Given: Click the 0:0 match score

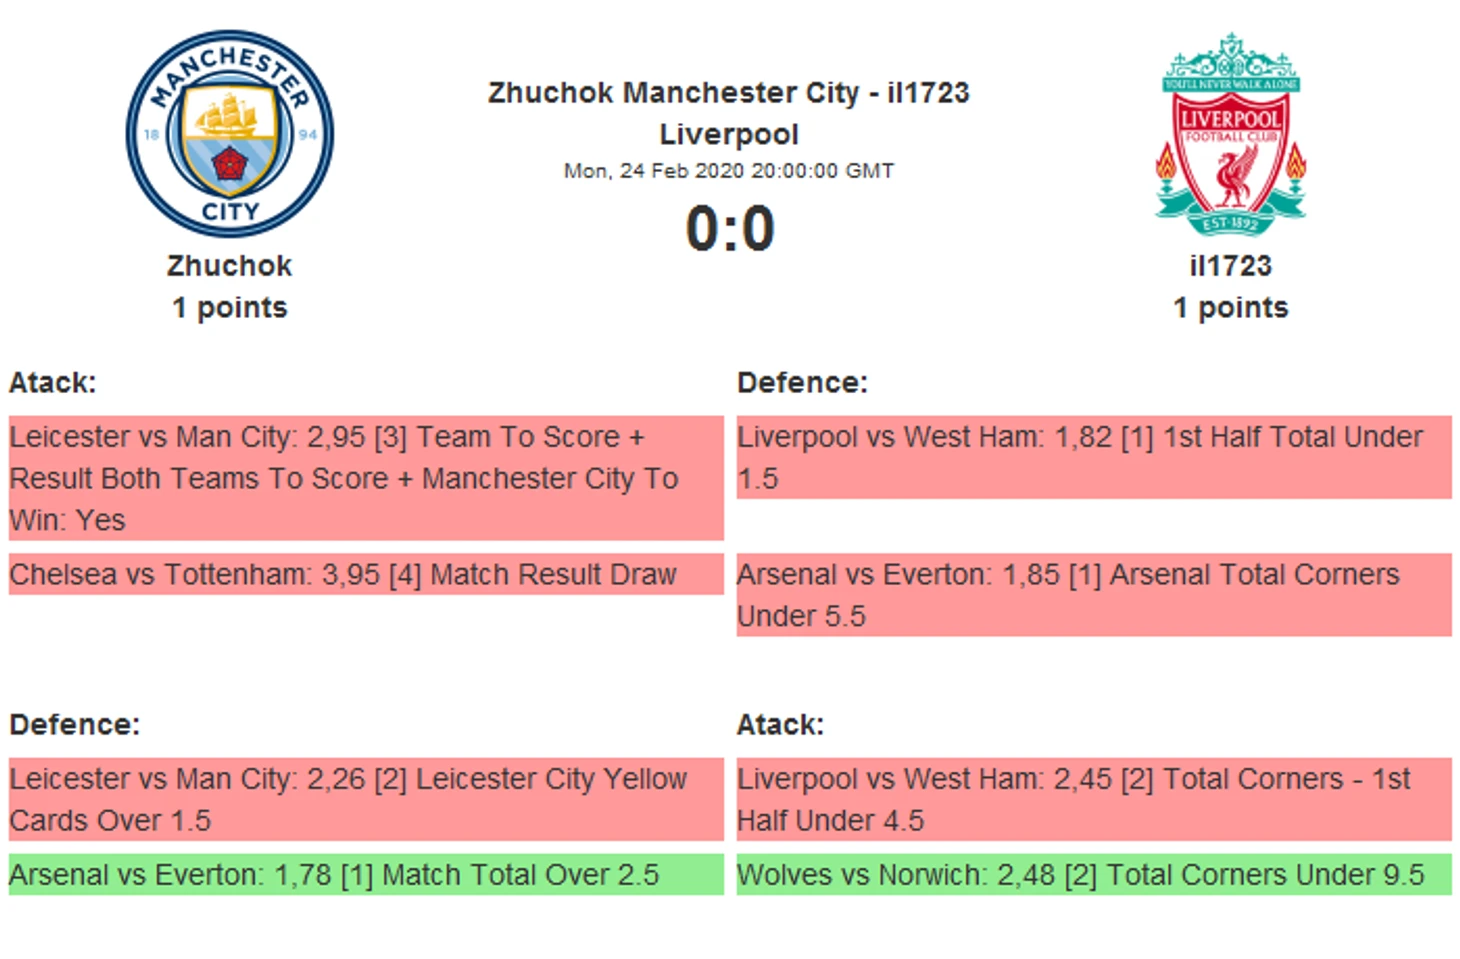Looking at the screenshot, I should [x=730, y=228].
